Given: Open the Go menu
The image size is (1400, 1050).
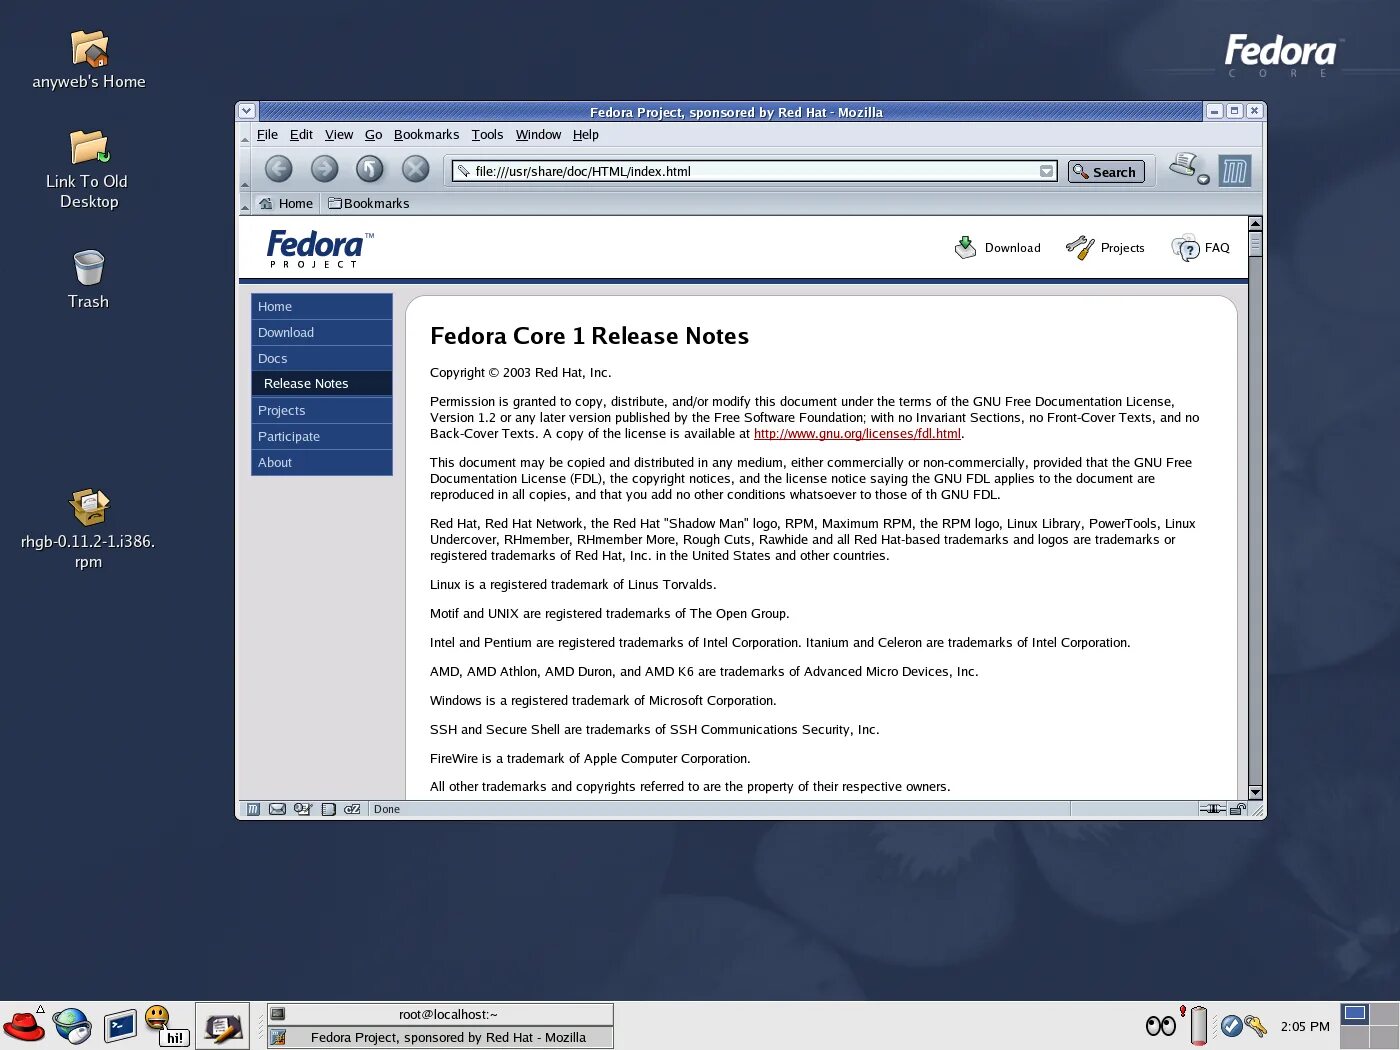Looking at the screenshot, I should point(373,135).
